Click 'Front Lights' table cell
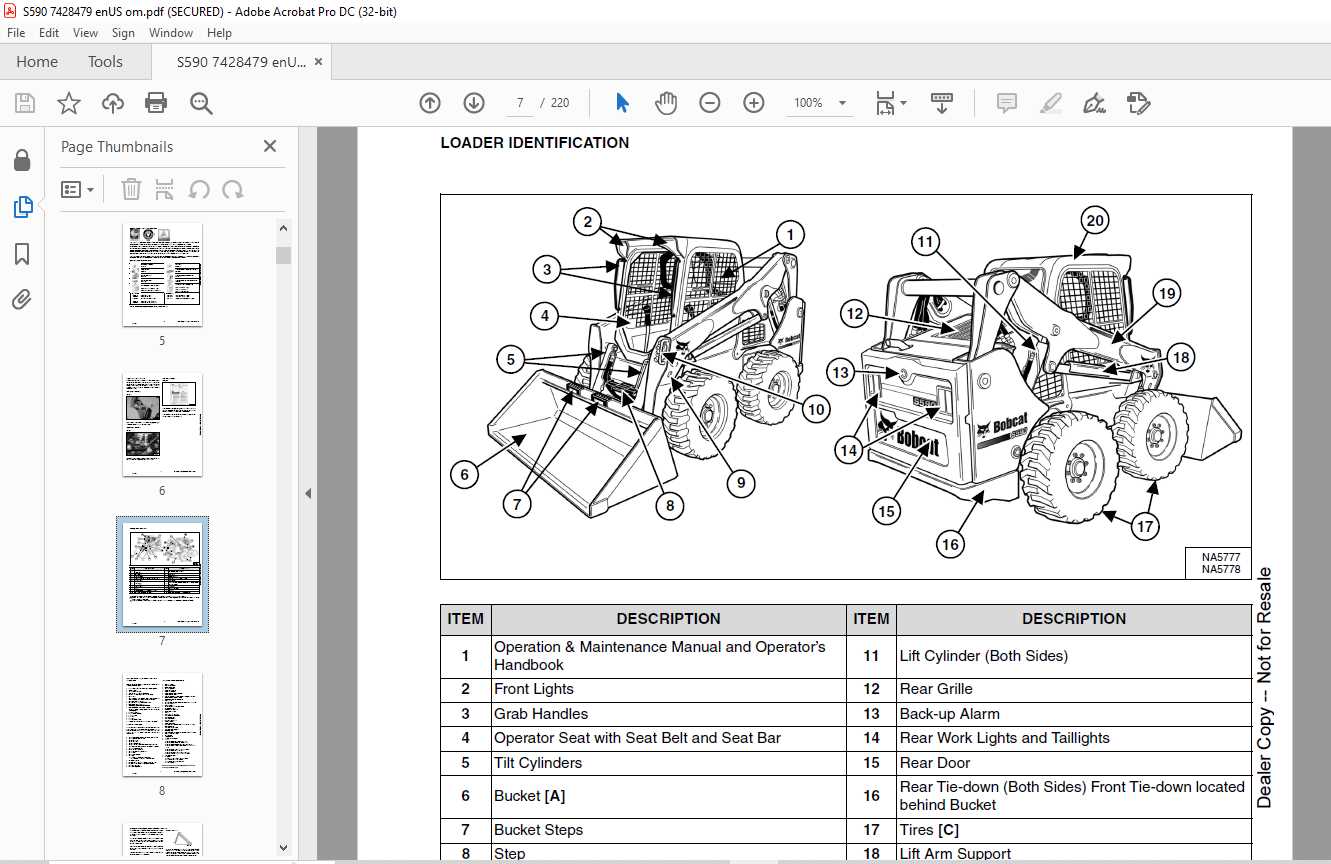This screenshot has height=864, width=1331. point(668,689)
